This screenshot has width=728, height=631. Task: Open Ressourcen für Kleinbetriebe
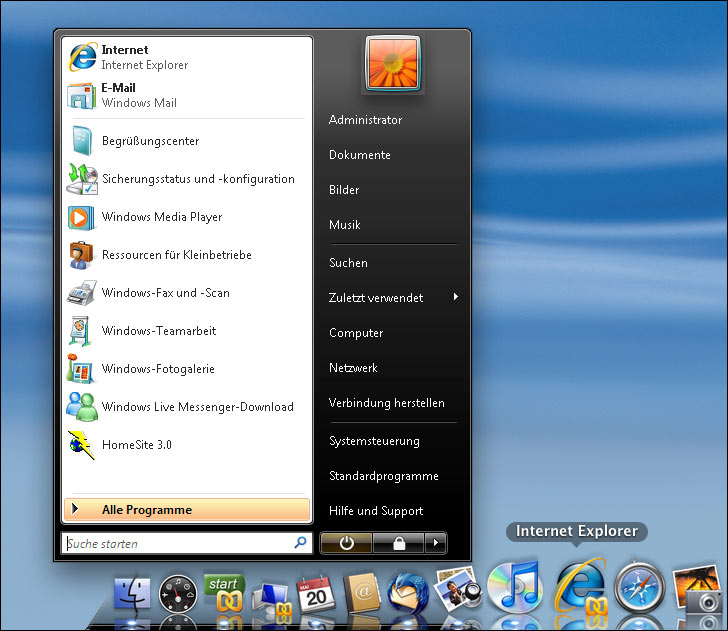[187, 255]
